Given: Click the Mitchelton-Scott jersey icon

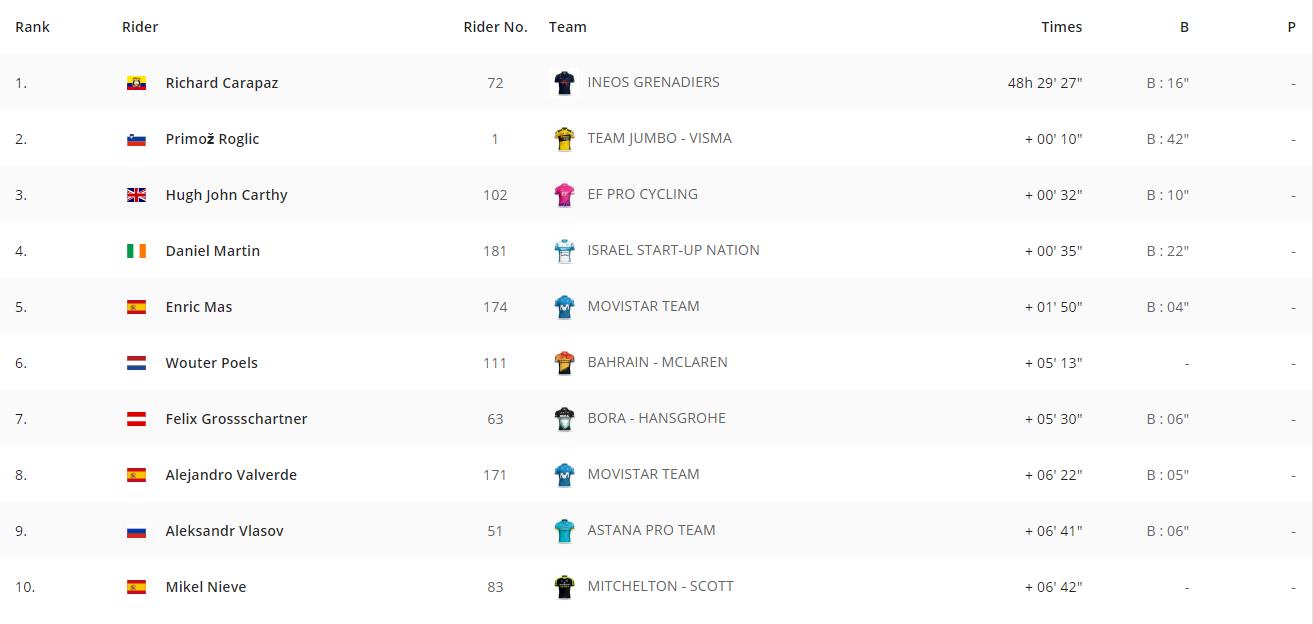Looking at the screenshot, I should 565,587.
